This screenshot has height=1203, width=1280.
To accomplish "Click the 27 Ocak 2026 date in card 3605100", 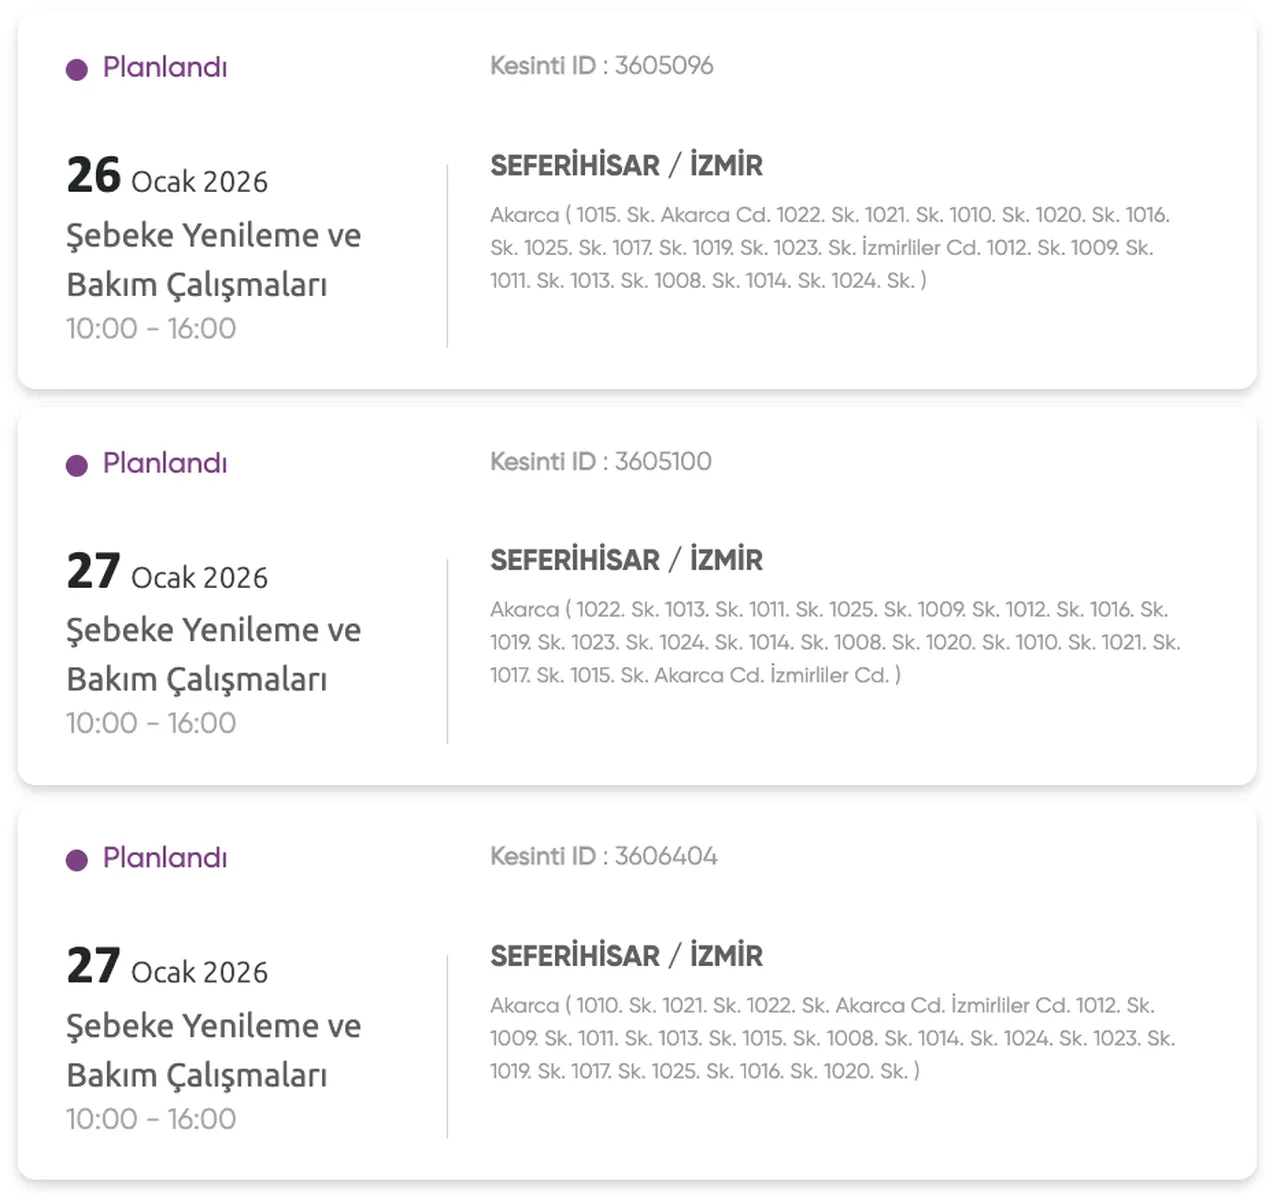I will [x=167, y=573].
